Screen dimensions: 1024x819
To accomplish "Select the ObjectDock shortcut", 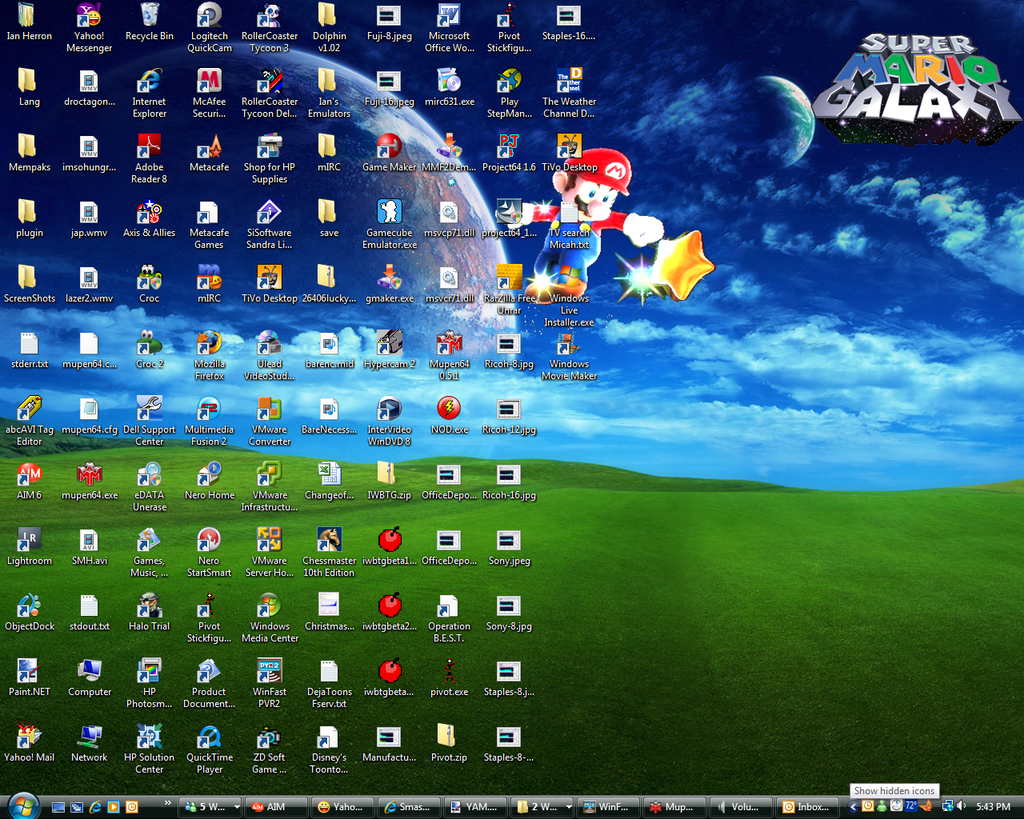I will 29,613.
